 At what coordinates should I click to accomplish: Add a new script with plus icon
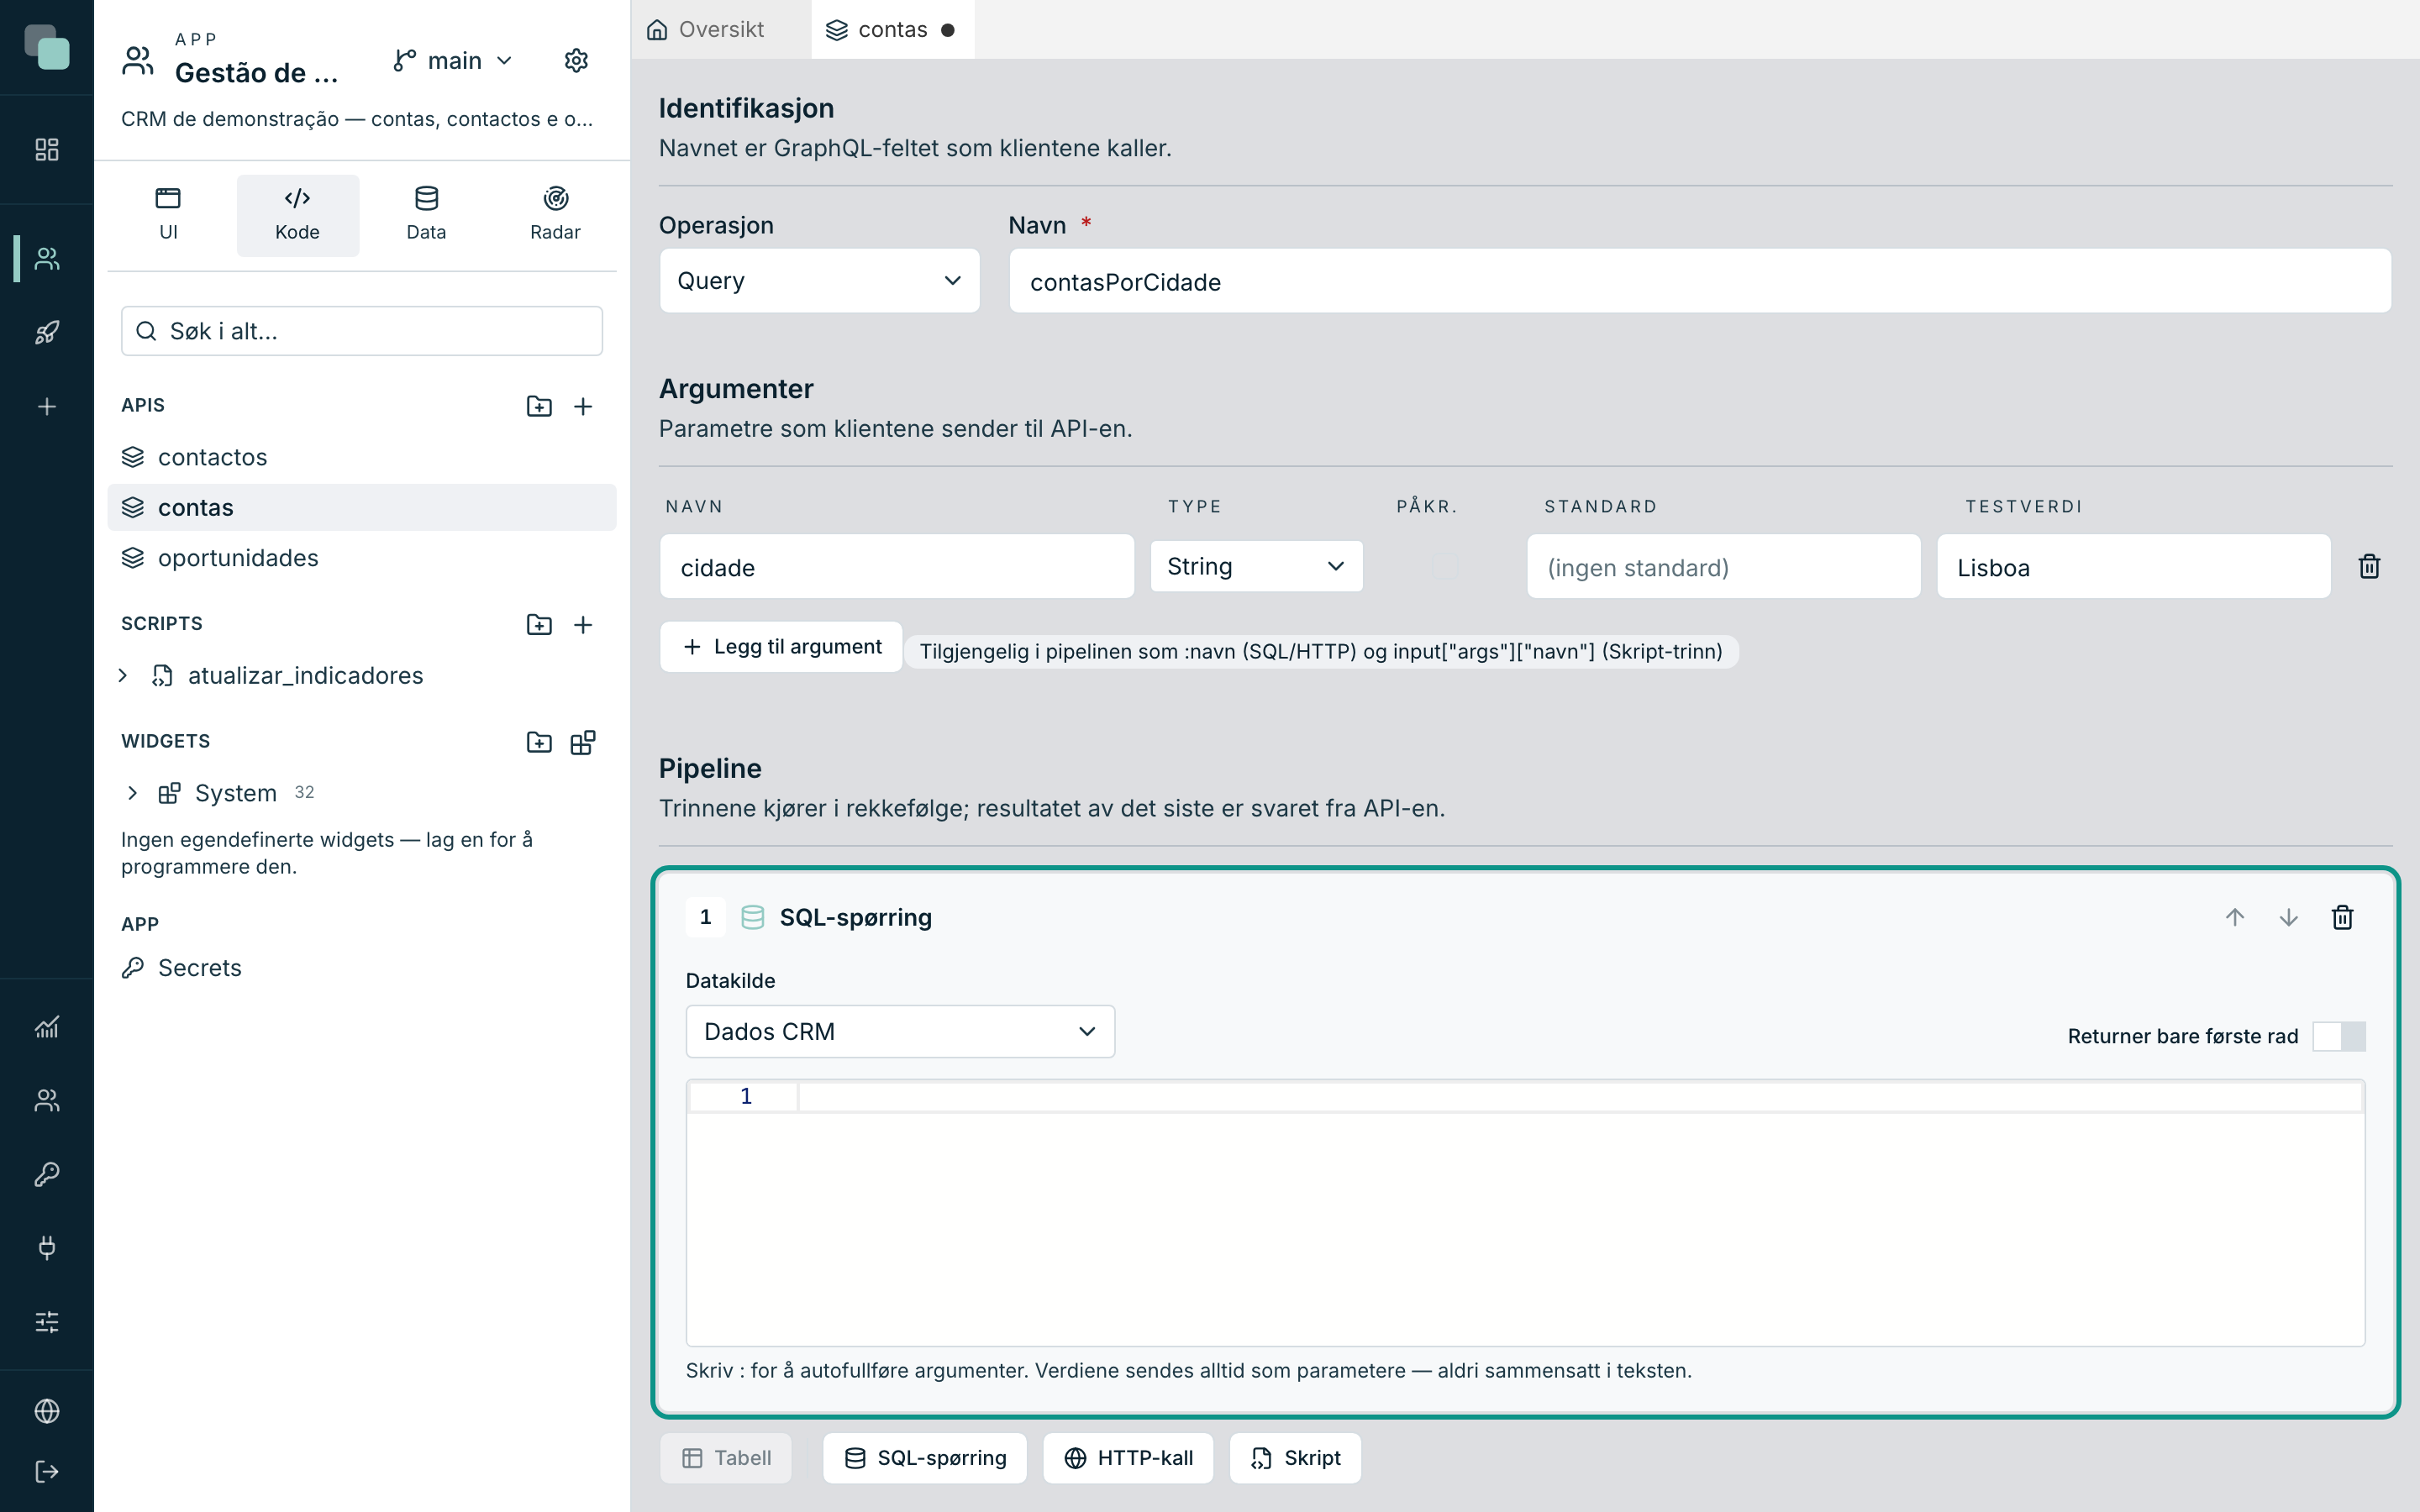[583, 625]
